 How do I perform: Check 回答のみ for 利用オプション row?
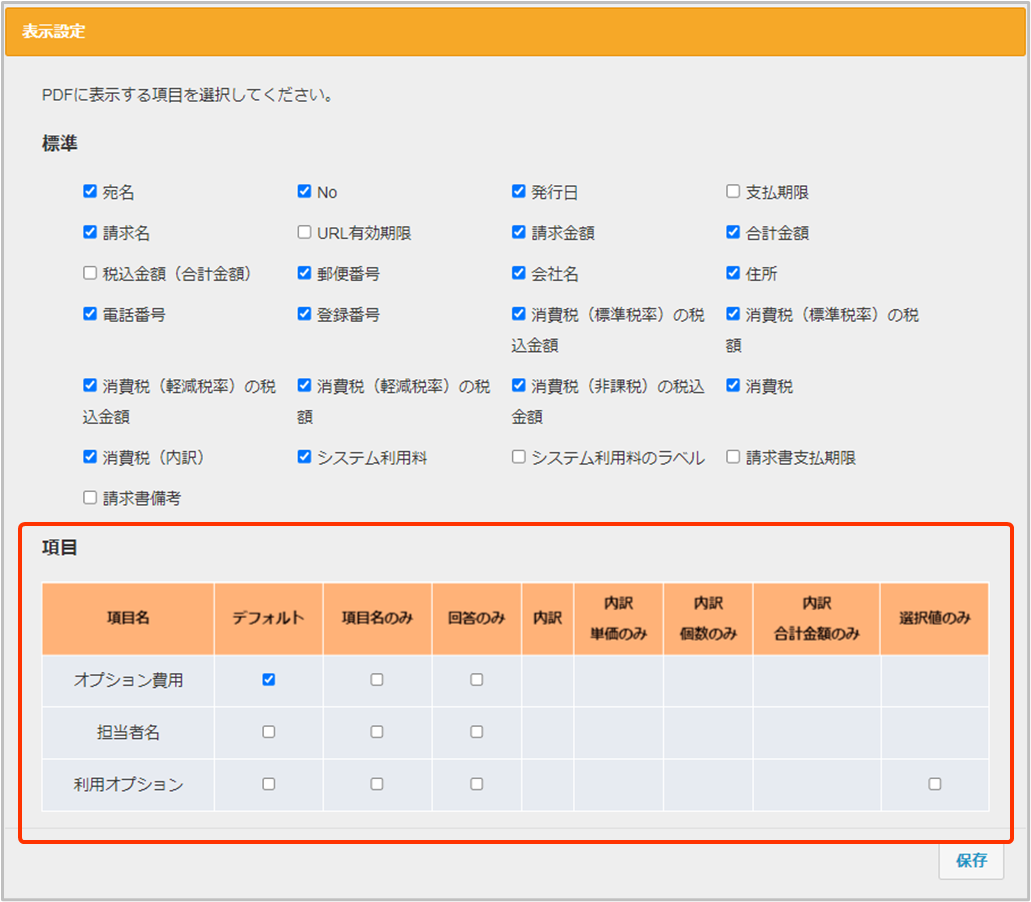pos(476,784)
